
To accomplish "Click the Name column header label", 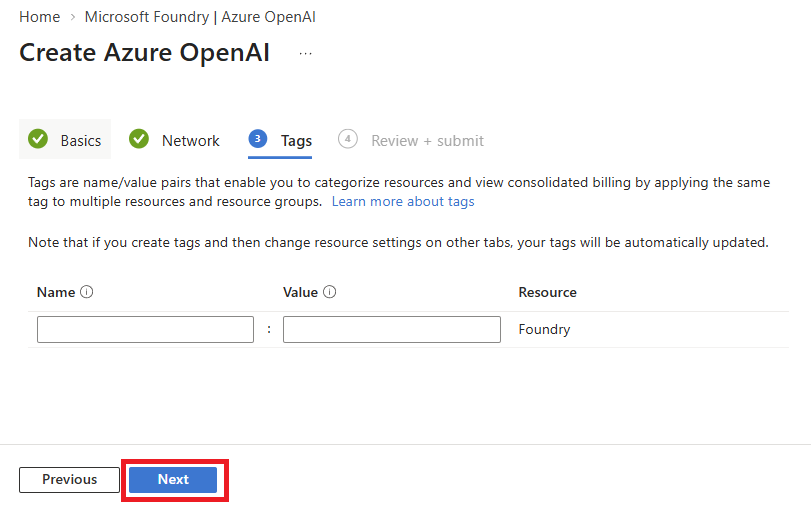I will coord(56,292).
